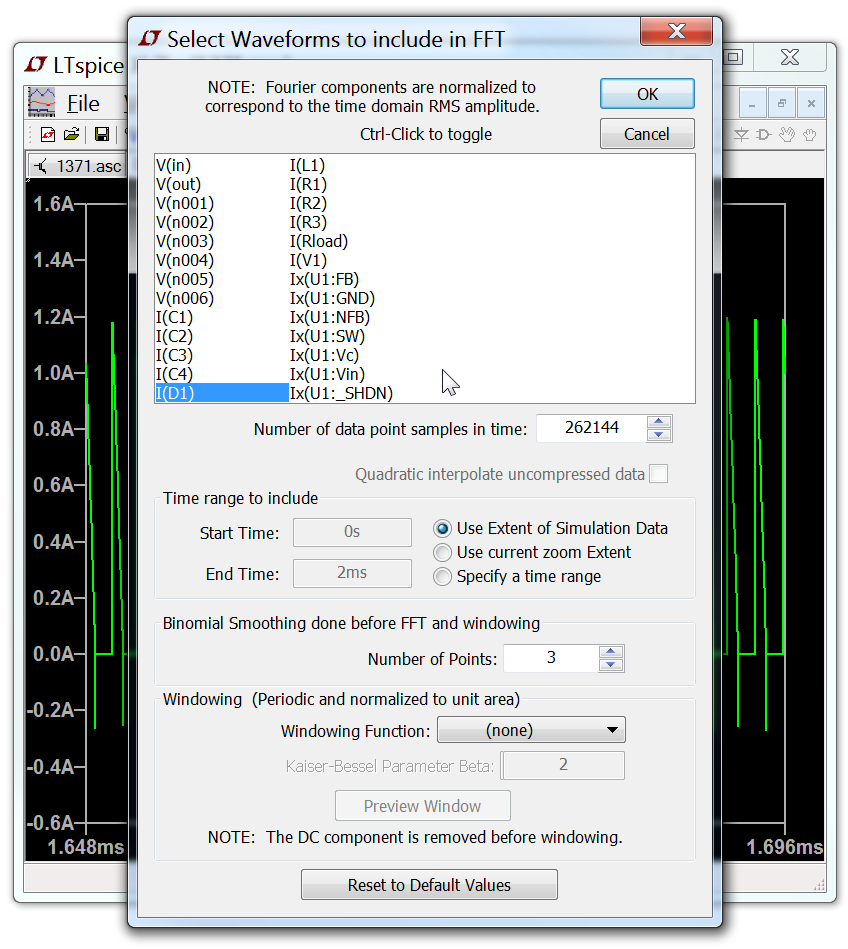
Task: Save the current file with the disk icon
Action: coord(103,135)
